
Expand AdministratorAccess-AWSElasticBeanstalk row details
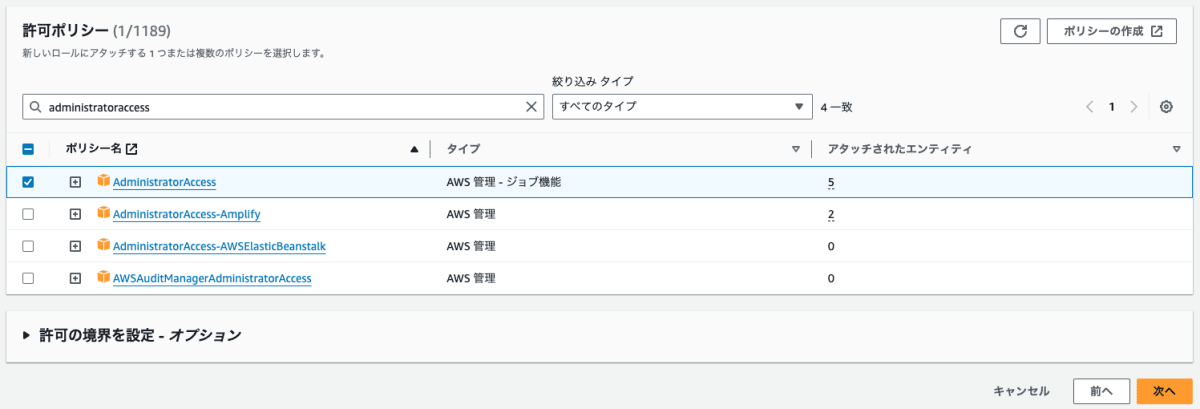click(x=75, y=246)
